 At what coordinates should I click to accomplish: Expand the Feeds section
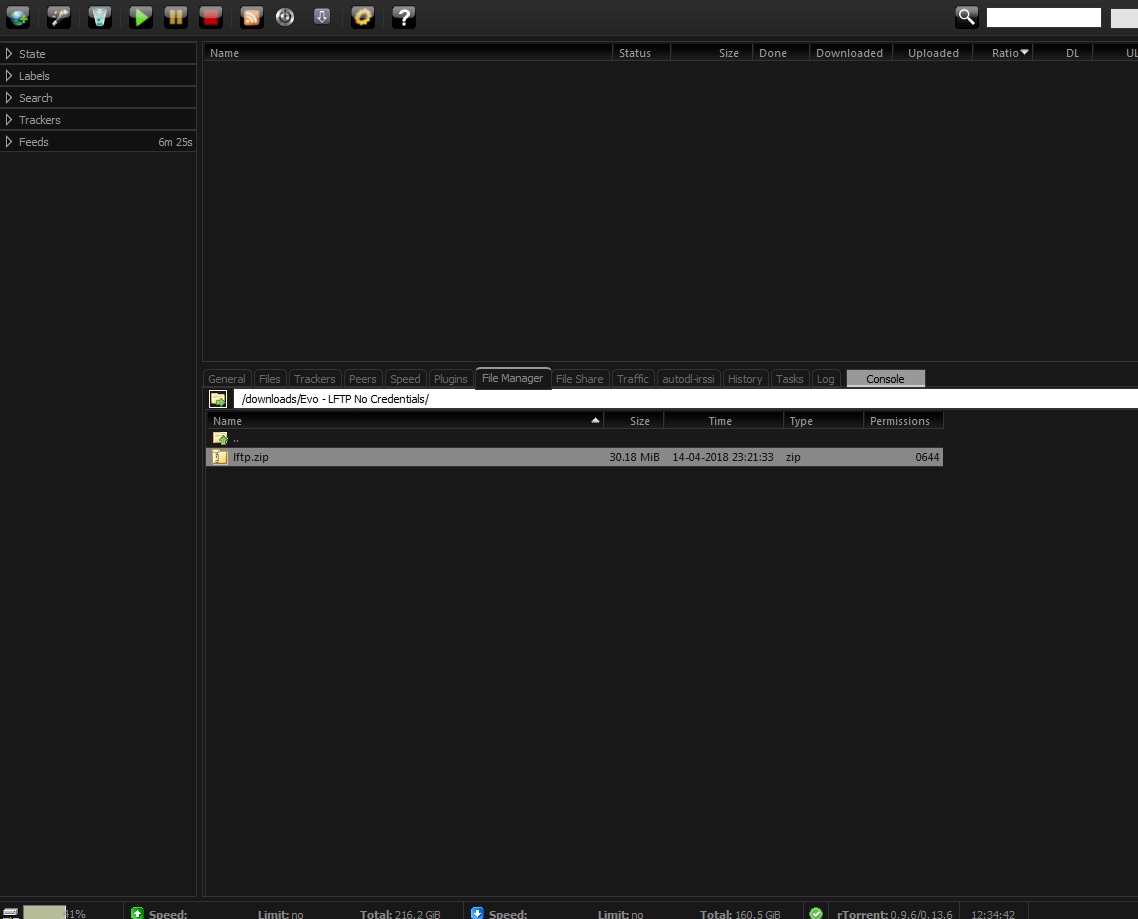(x=33, y=141)
